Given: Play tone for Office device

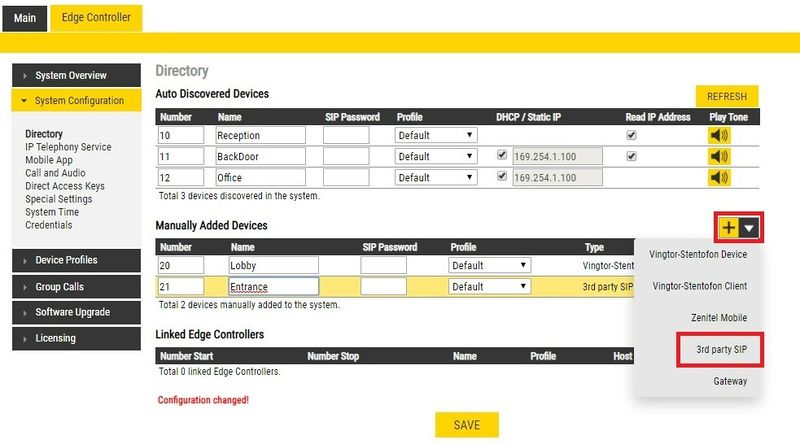Looking at the screenshot, I should click(719, 178).
